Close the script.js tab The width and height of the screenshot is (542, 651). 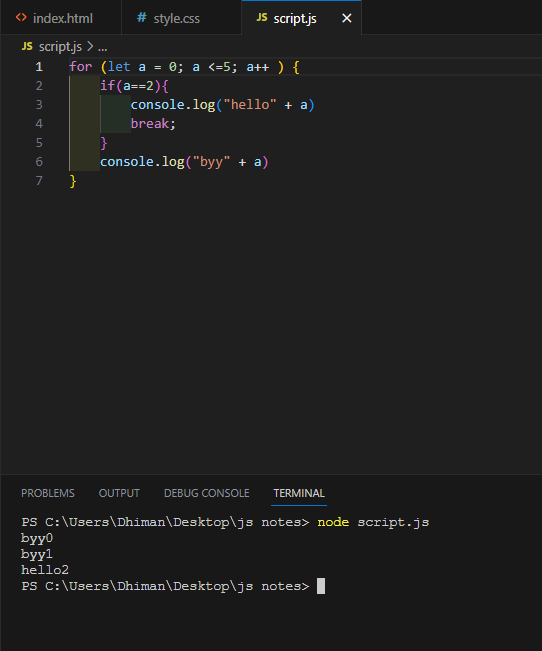(346, 18)
